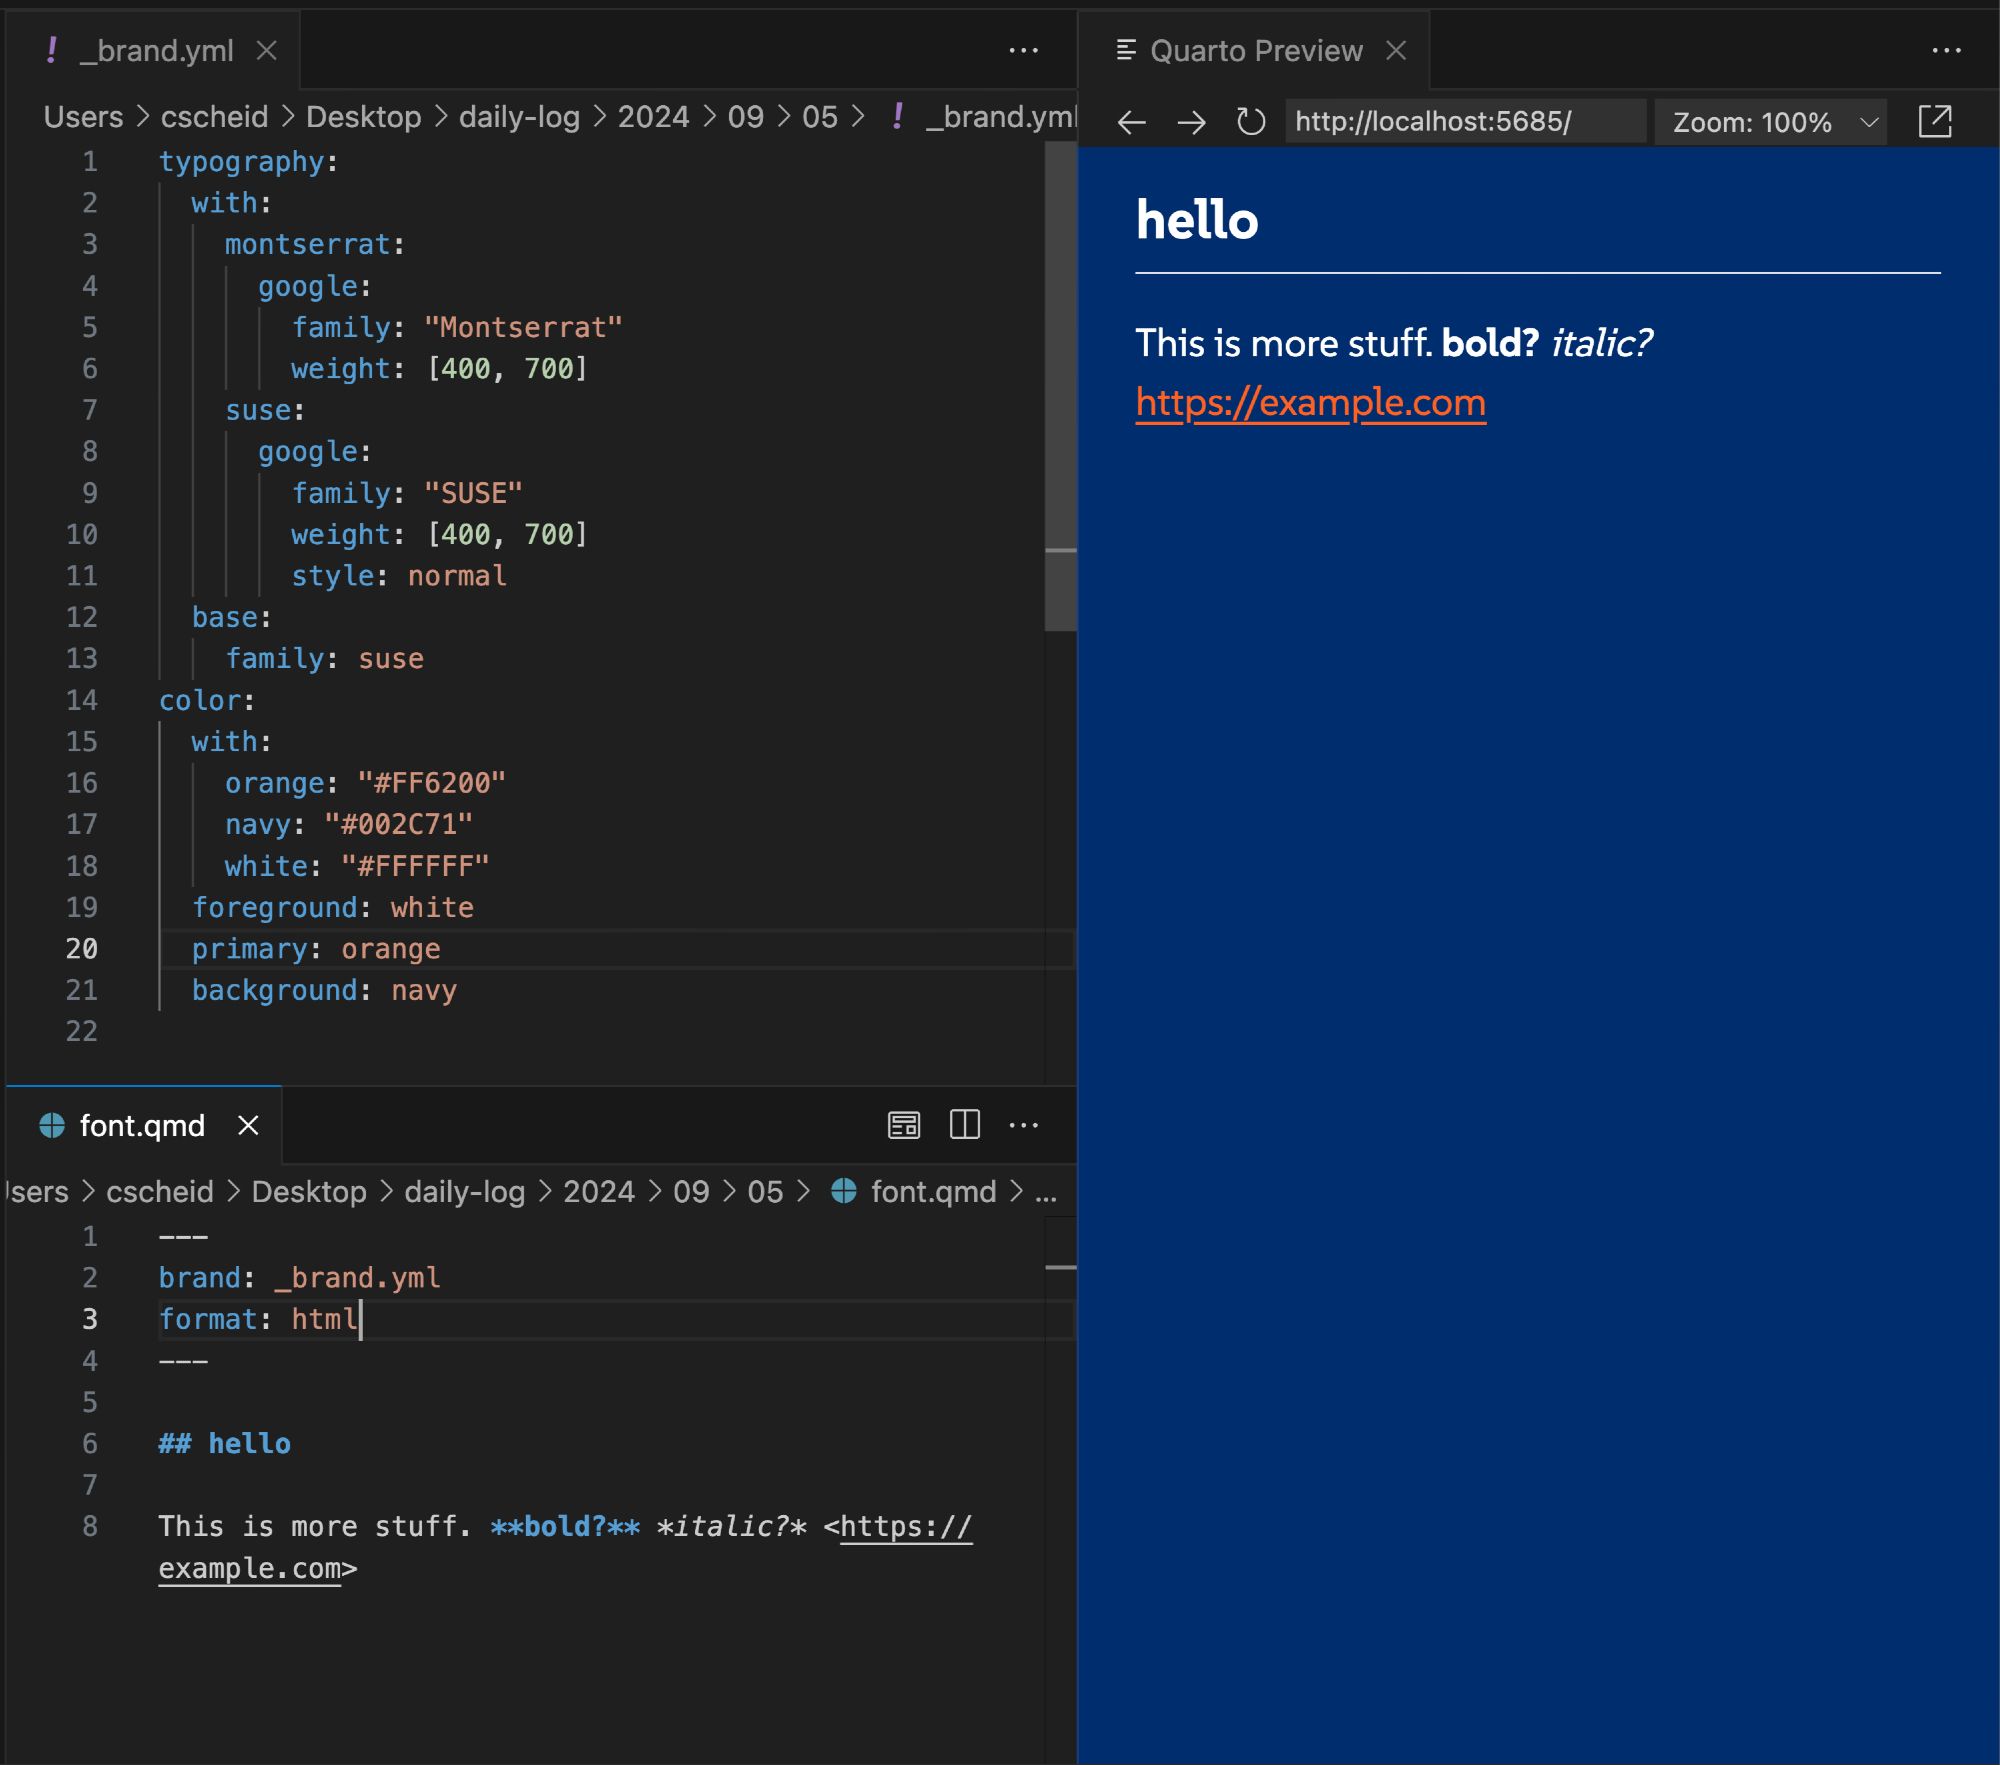The image size is (2000, 1765).
Task: Click bold? text in the preview
Action: point(1489,343)
